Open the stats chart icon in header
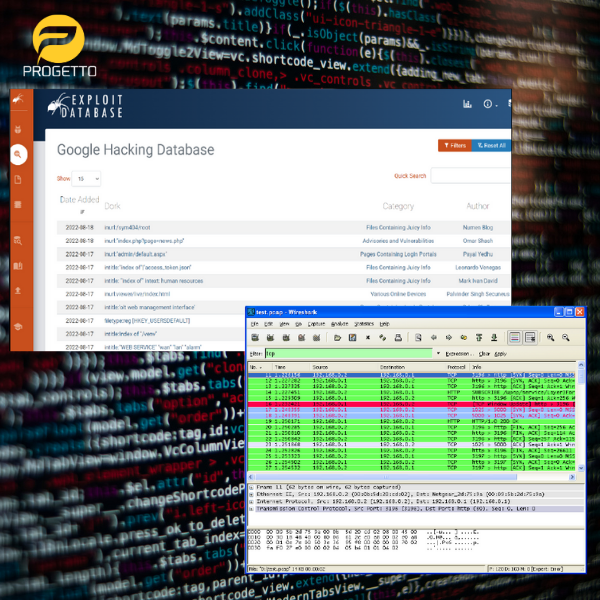This screenshot has height=600, width=600. [x=467, y=104]
